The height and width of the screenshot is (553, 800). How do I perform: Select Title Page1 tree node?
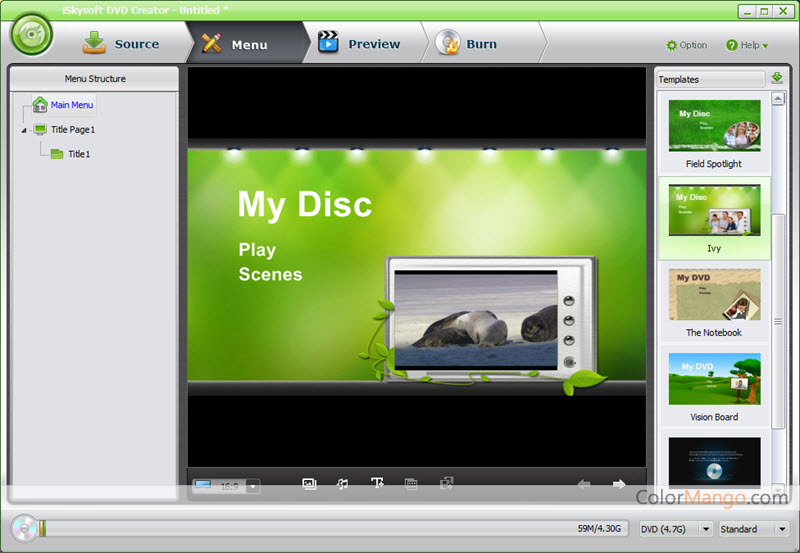pyautogui.click(x=73, y=129)
